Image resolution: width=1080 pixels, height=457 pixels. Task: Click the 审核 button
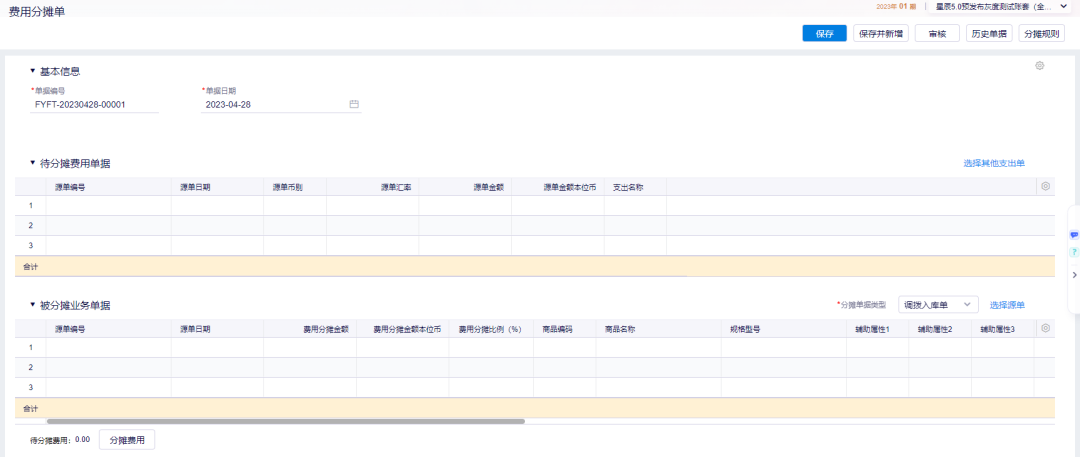(937, 33)
